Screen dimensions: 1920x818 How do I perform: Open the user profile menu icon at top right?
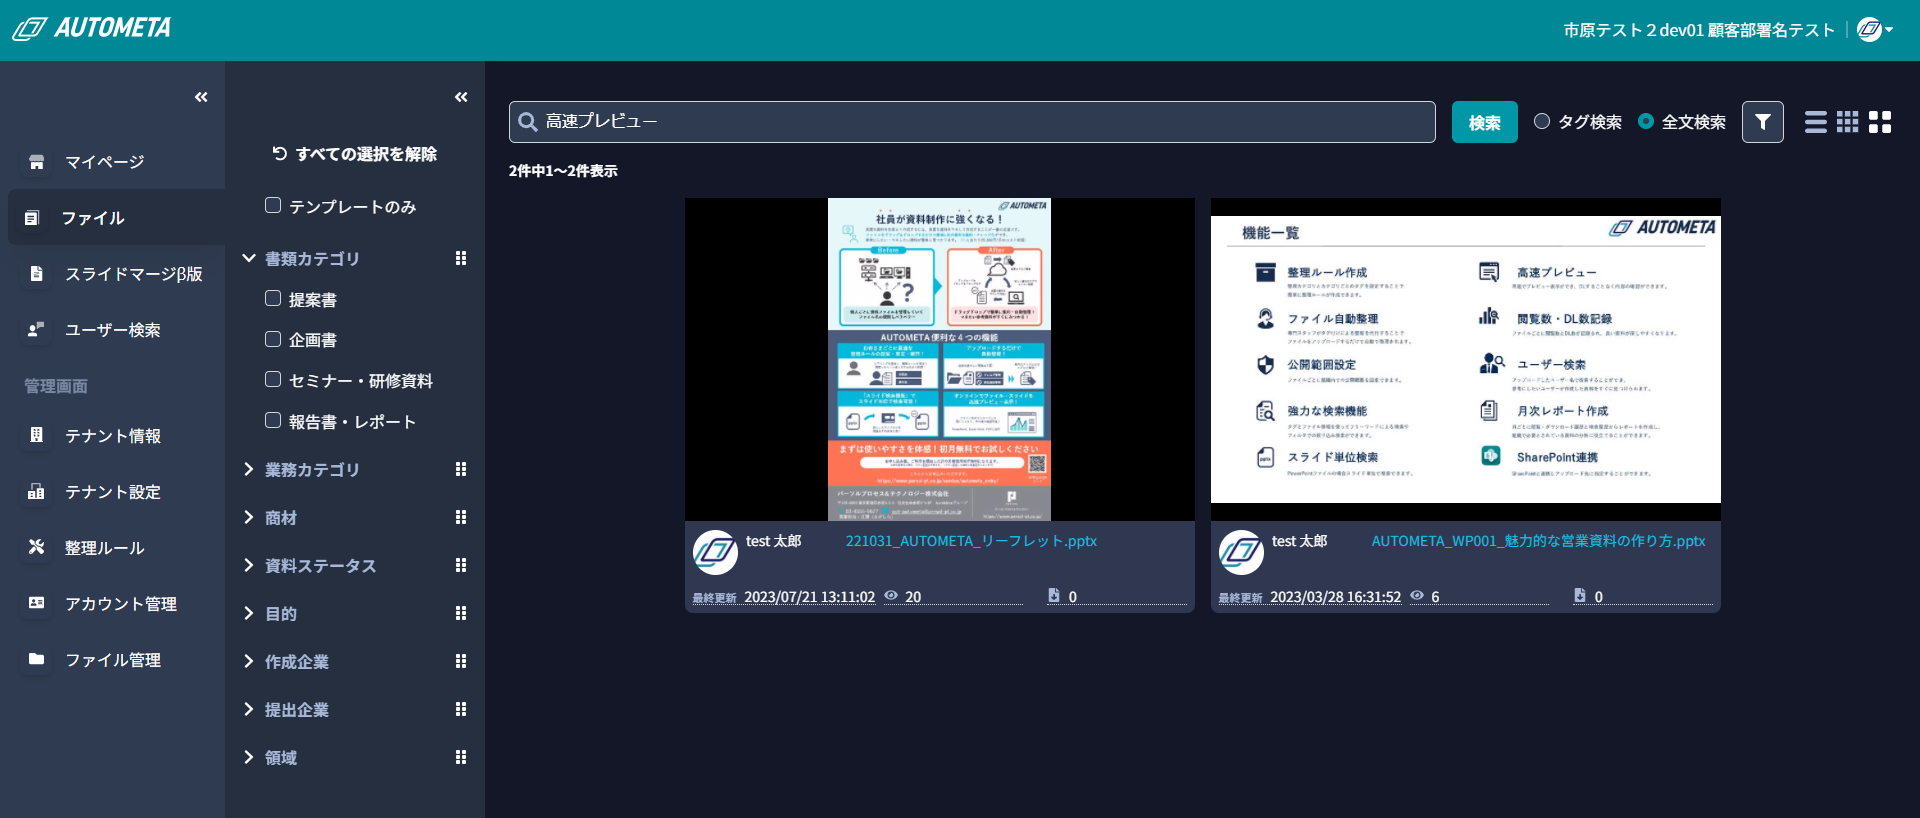(x=1874, y=30)
